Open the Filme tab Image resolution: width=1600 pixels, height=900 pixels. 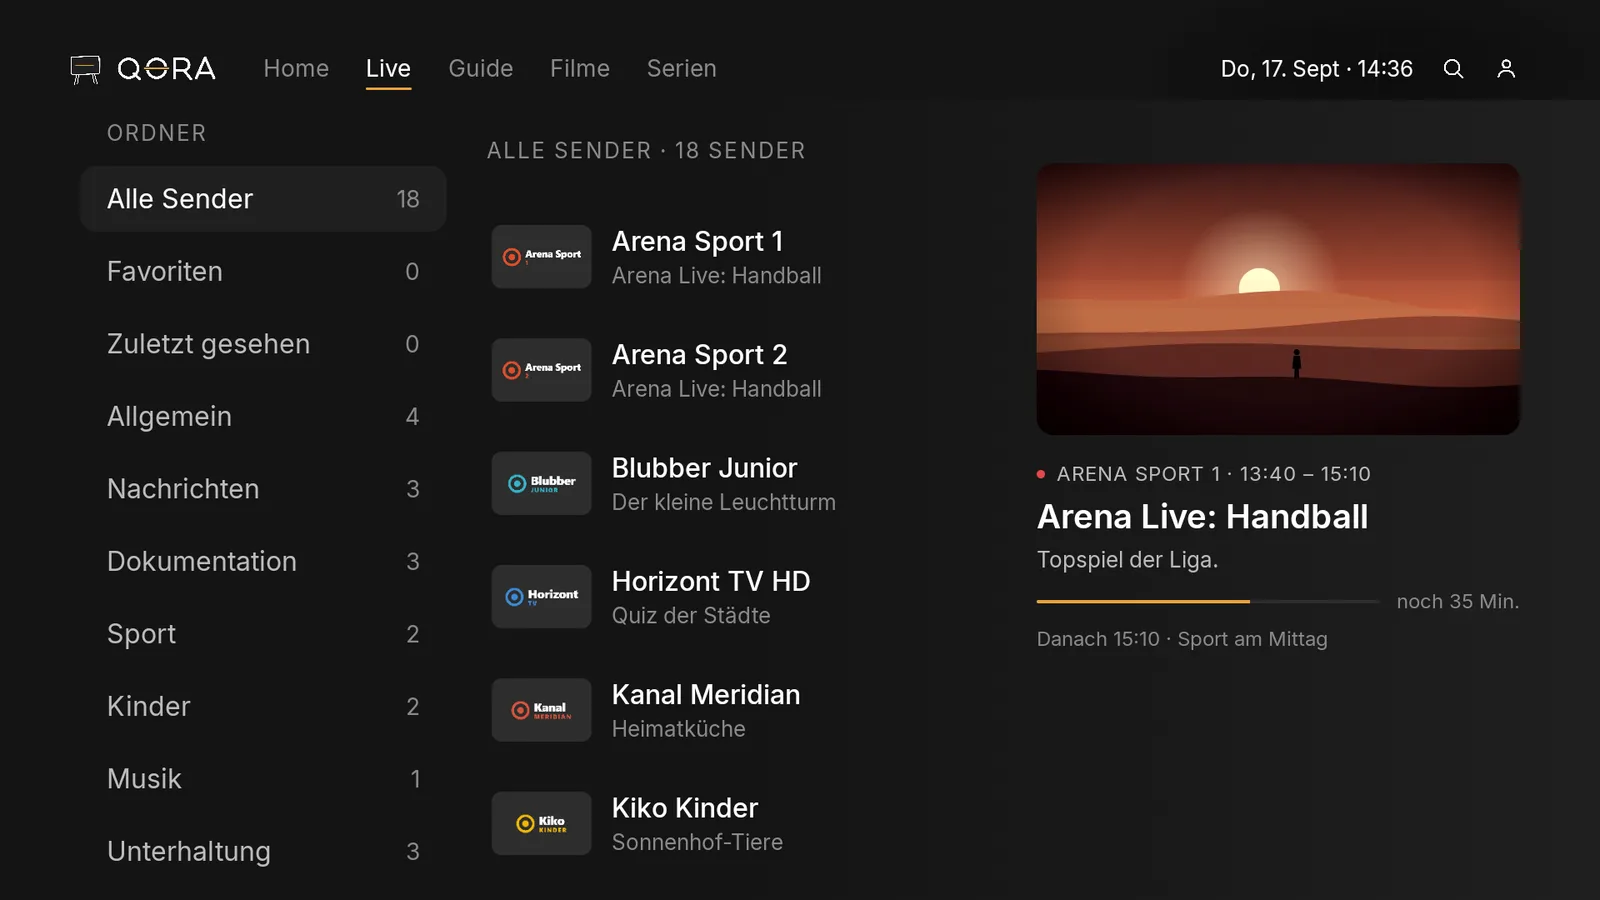click(x=580, y=69)
